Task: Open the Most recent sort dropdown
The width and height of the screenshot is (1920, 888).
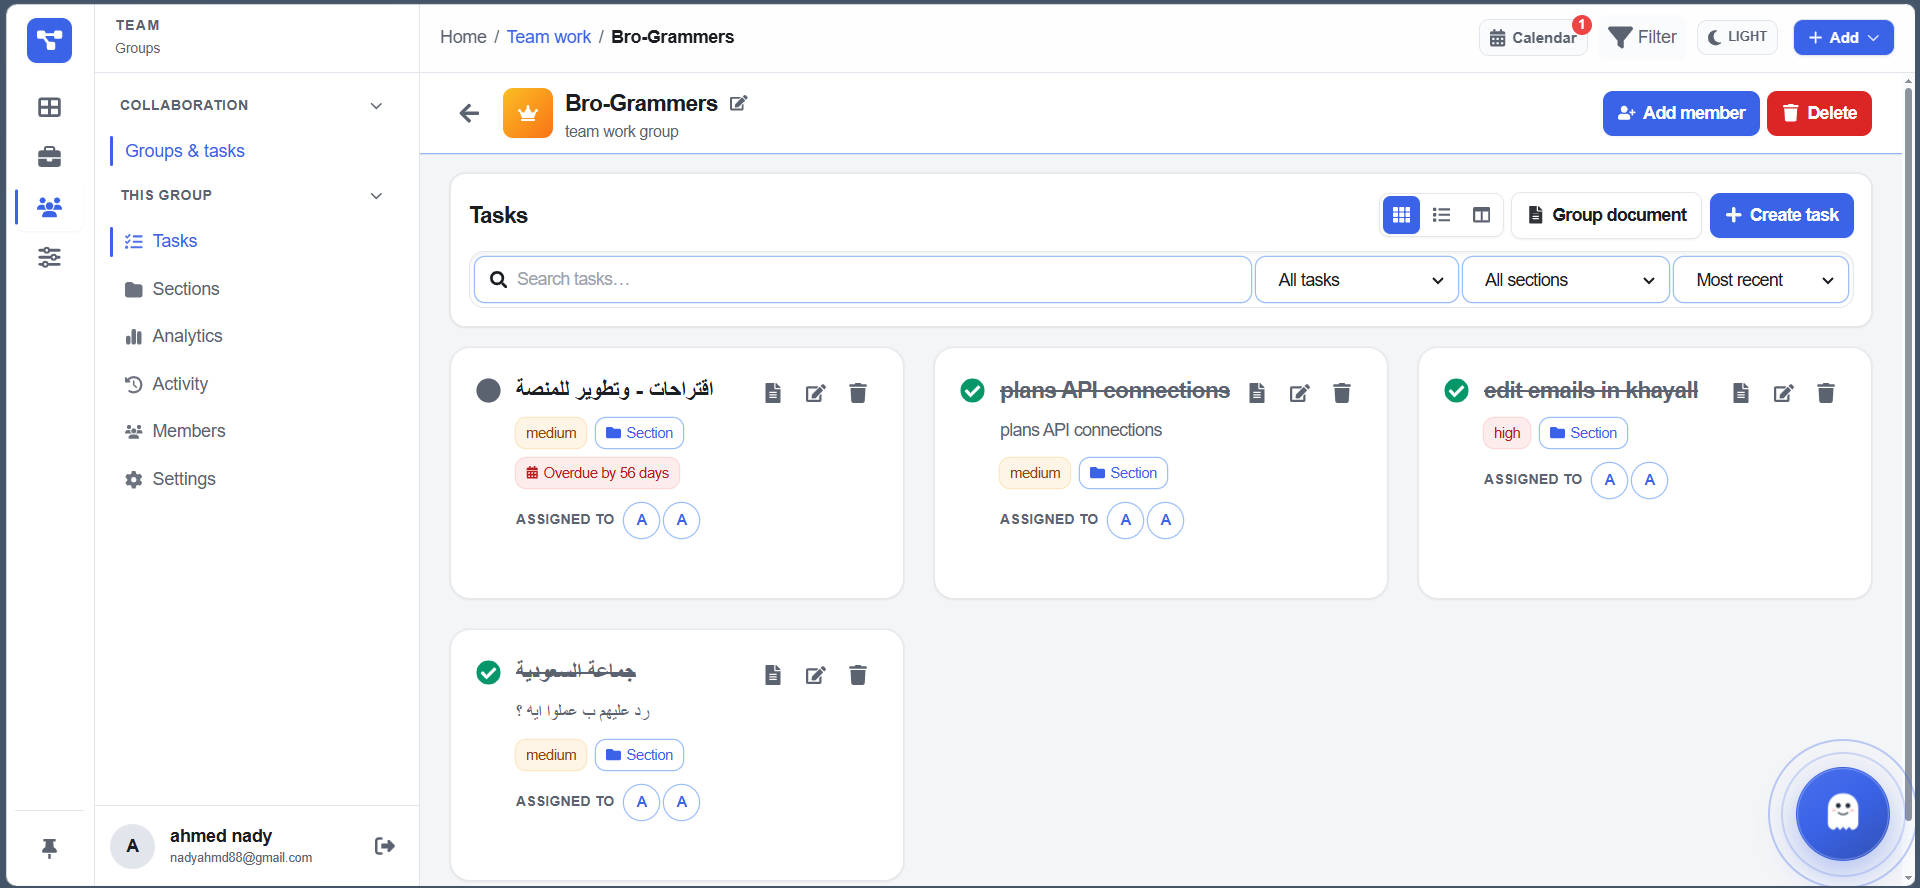Action: click(1763, 280)
